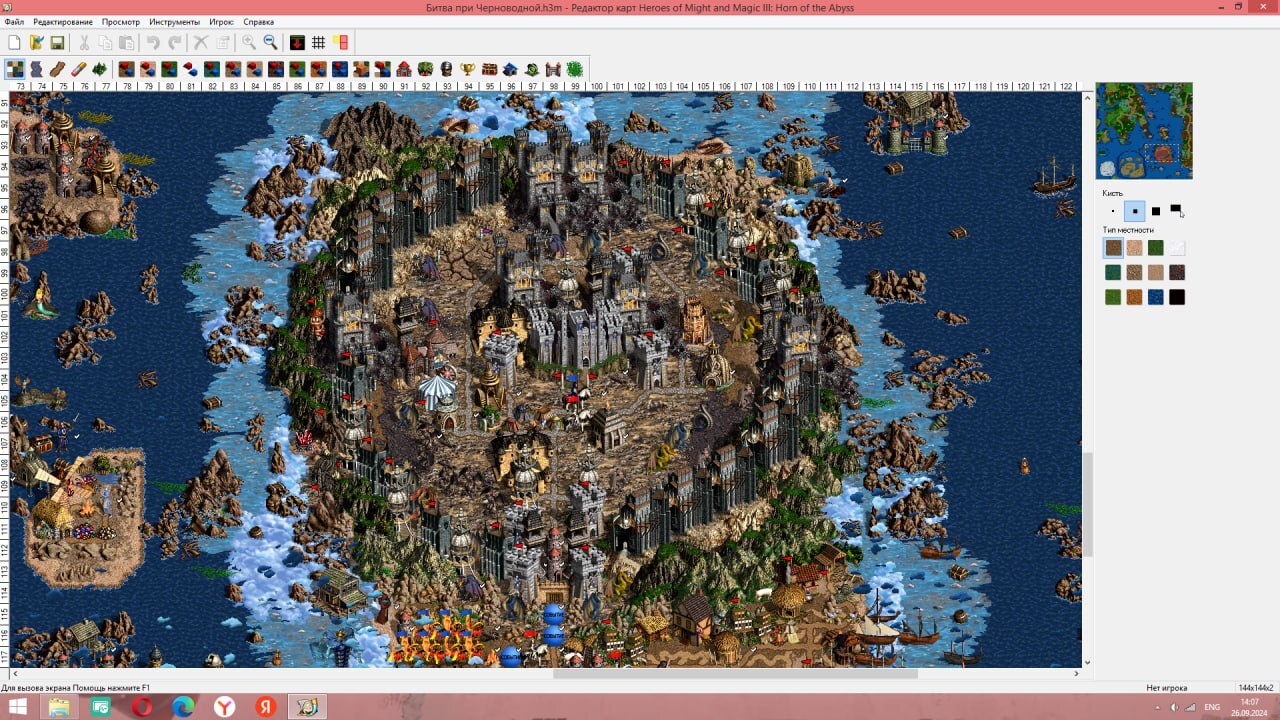Select the green trees obstacle tool
The height and width of the screenshot is (720, 1280).
click(x=100, y=69)
